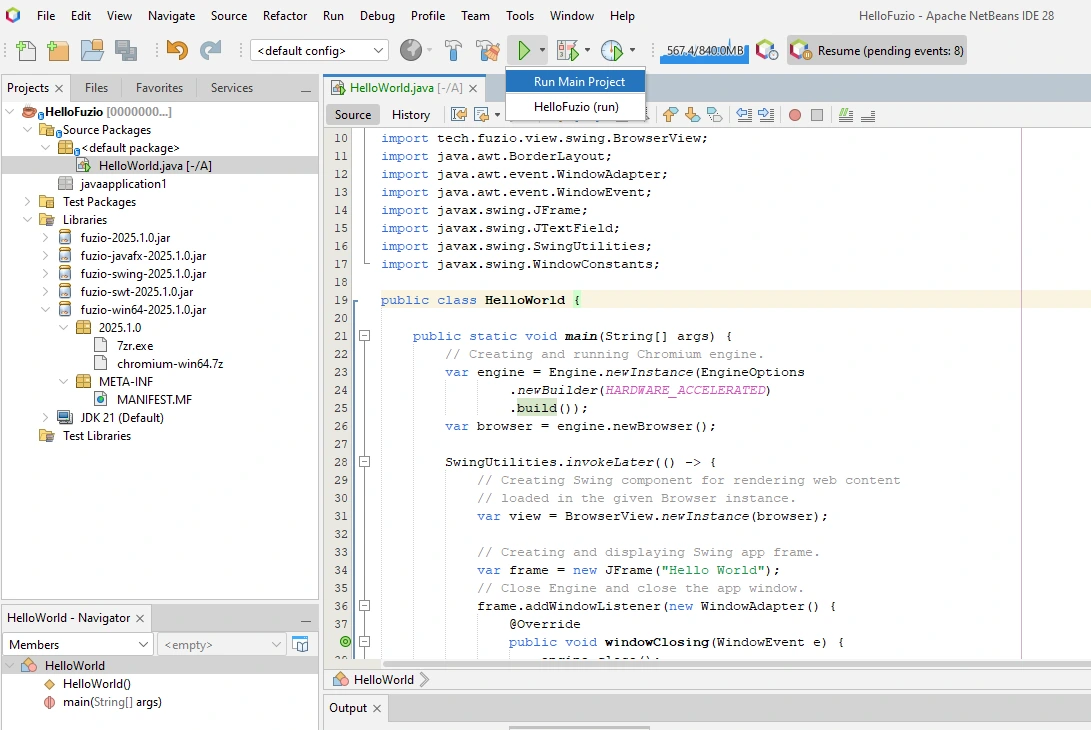Screen dimensions: 1091x730
Task: Click the garbage collection profiler icon
Action: pos(767,50)
